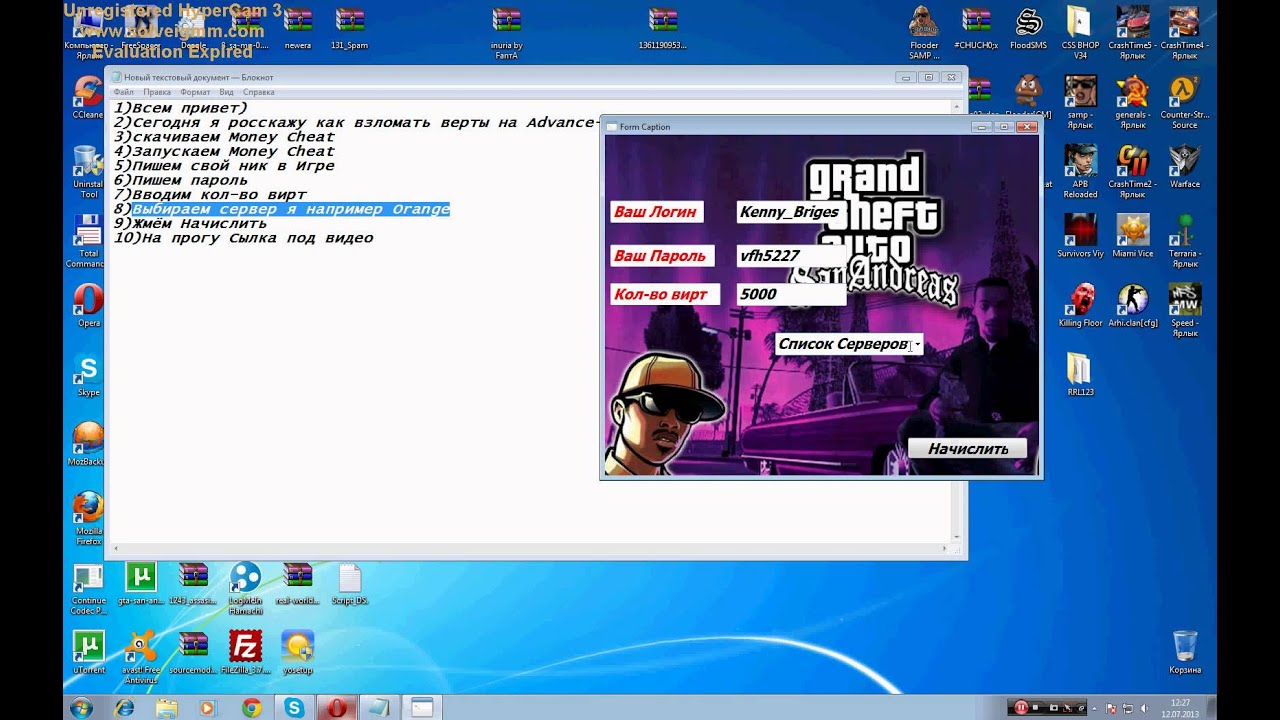
Task: Open Вид menu in Notepad
Action: click(x=227, y=92)
